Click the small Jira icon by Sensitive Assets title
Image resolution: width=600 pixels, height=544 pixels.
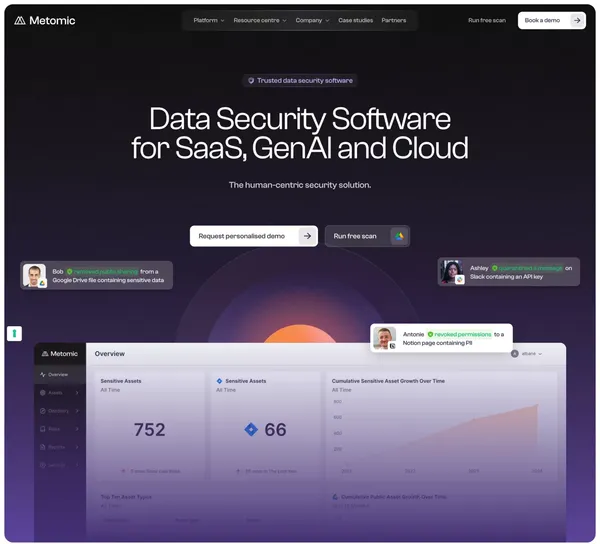219,381
